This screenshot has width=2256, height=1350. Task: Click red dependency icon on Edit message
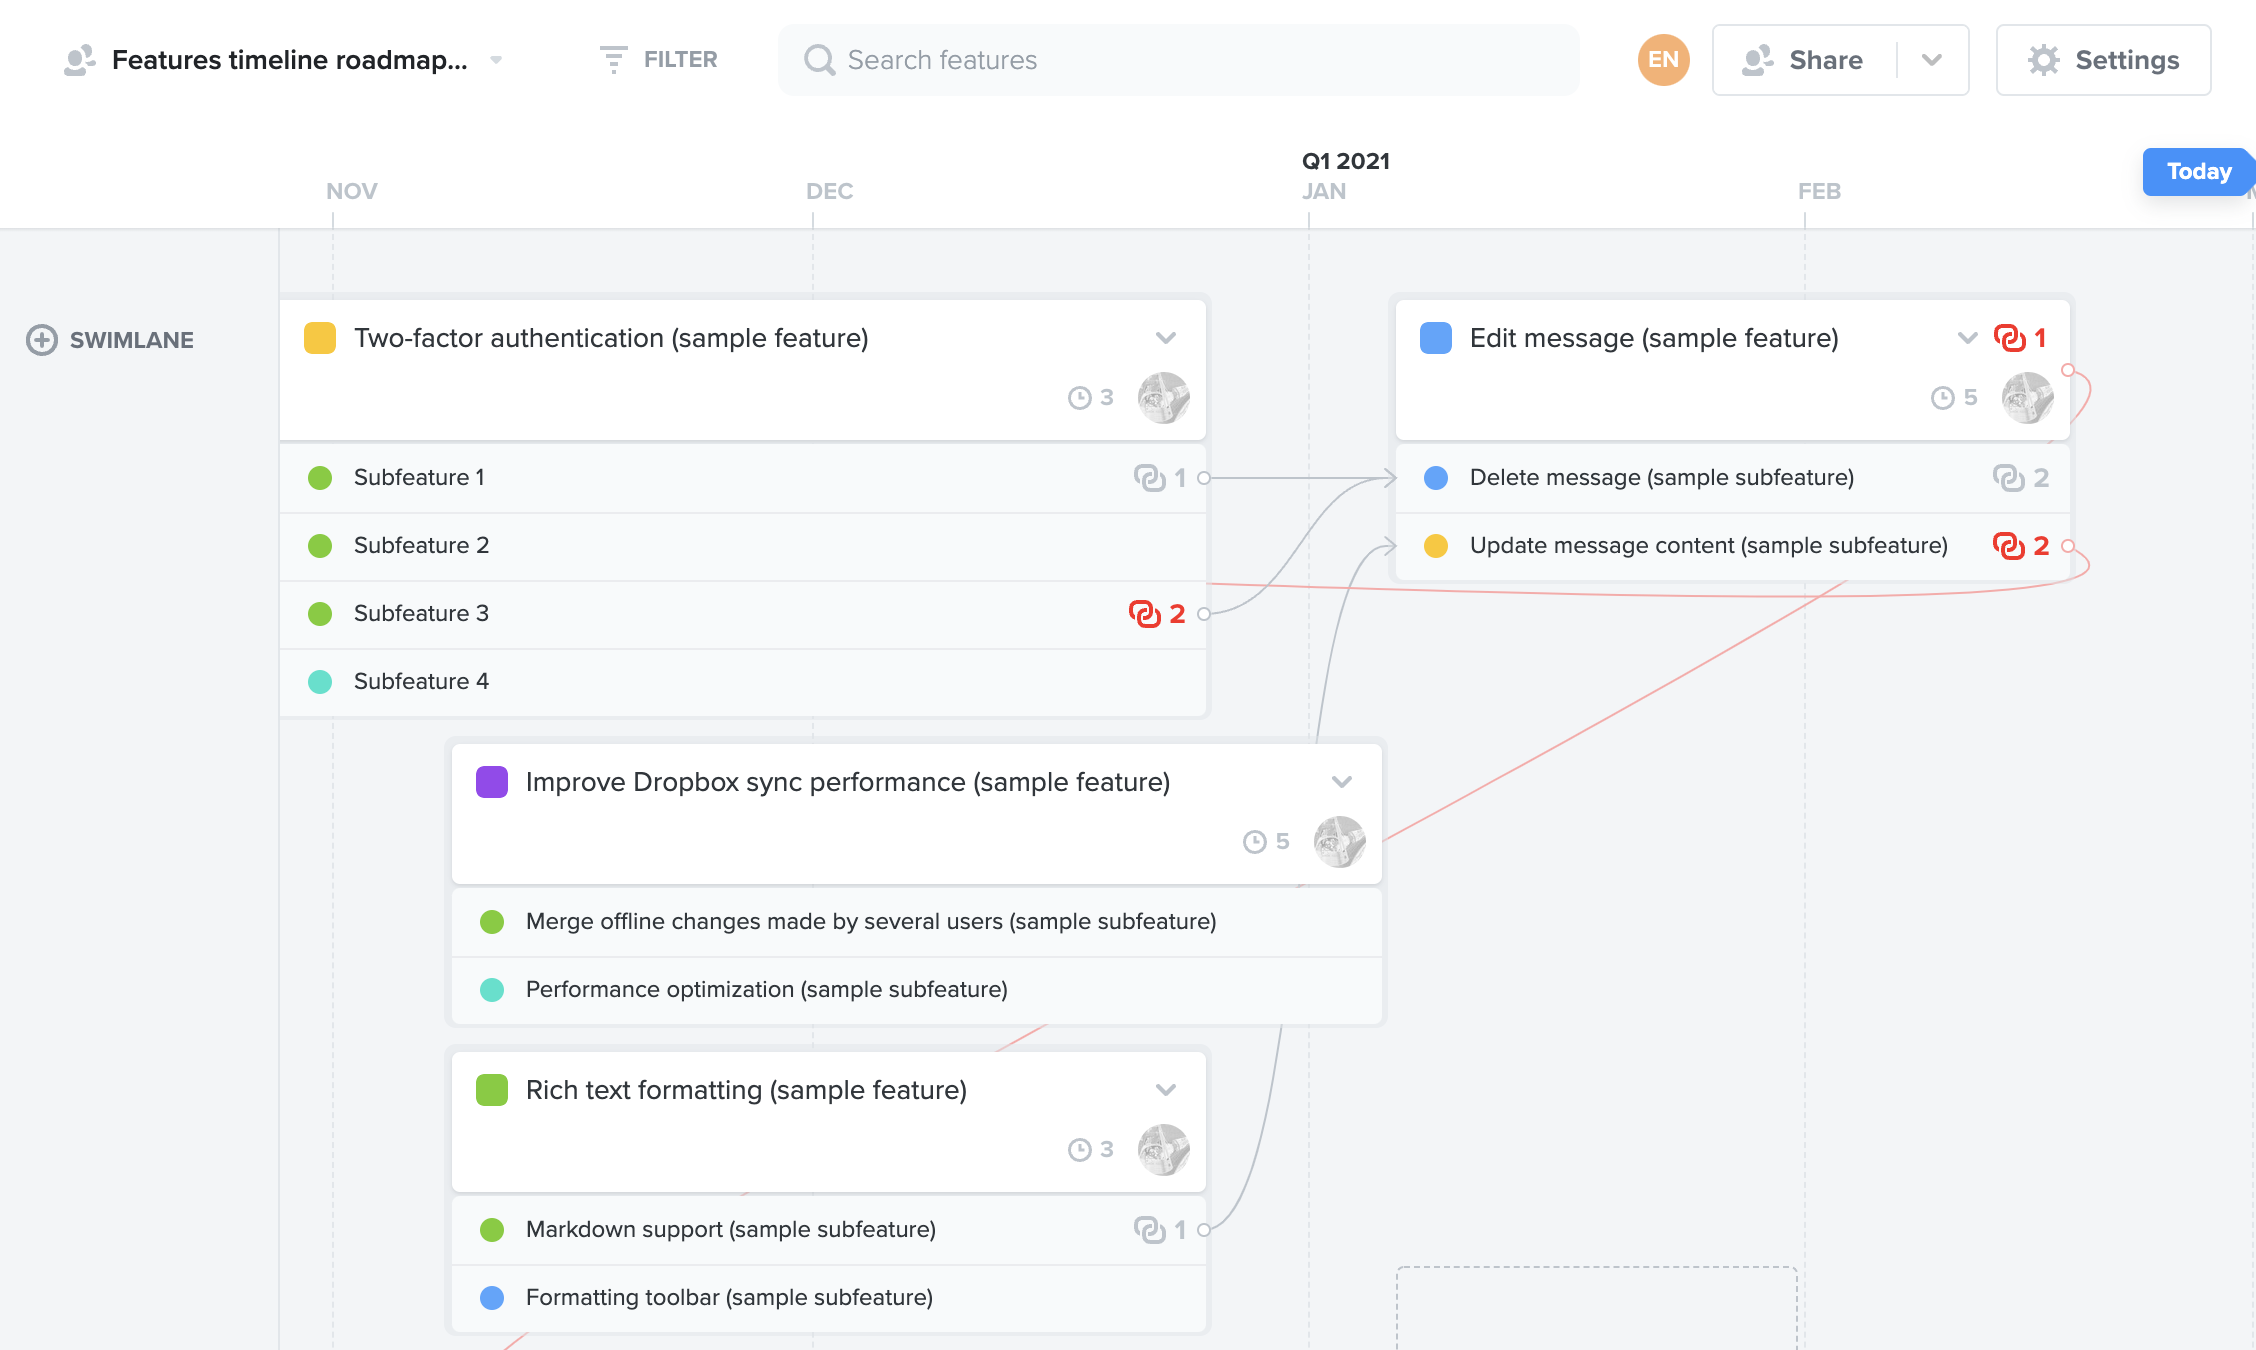click(x=2010, y=338)
